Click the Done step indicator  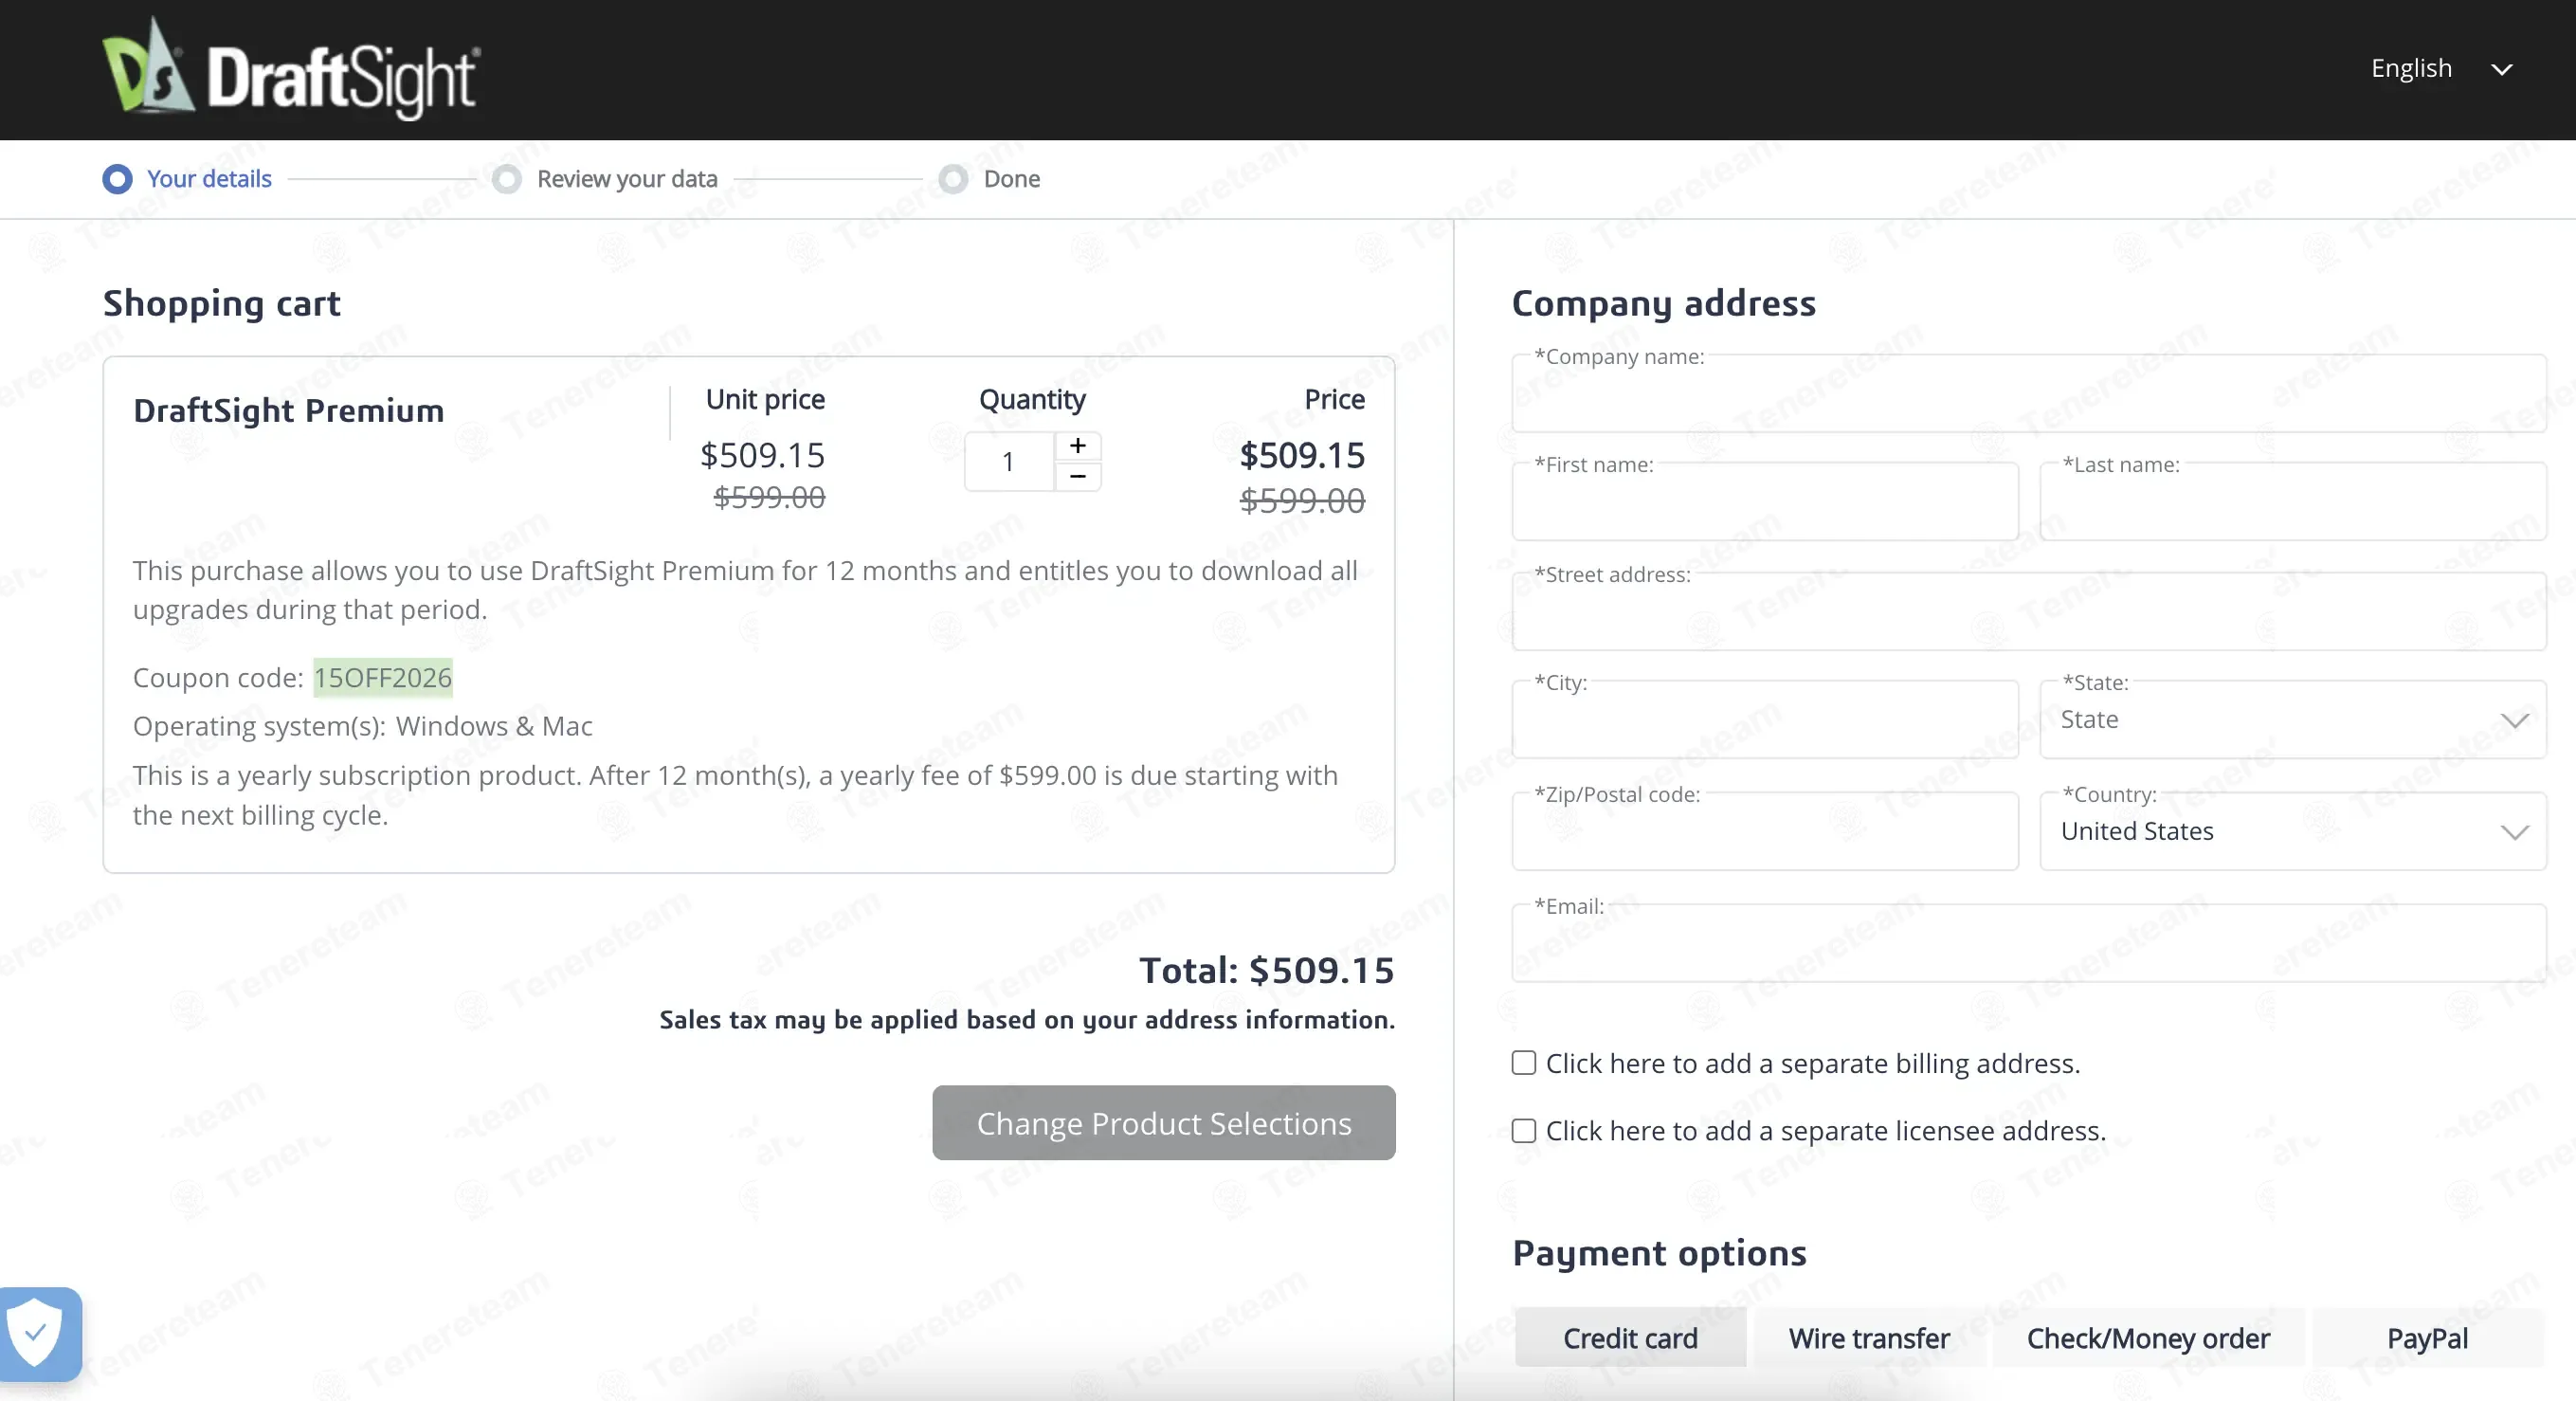(x=989, y=179)
